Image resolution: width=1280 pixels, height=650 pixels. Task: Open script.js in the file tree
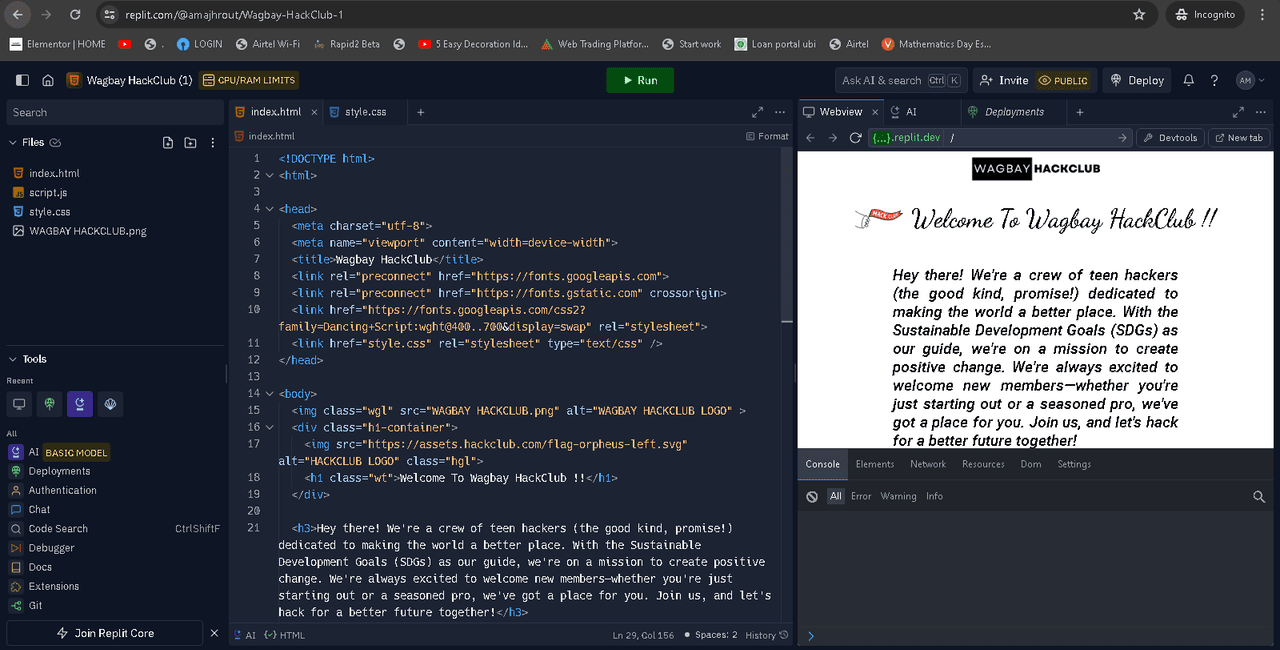pos(48,193)
